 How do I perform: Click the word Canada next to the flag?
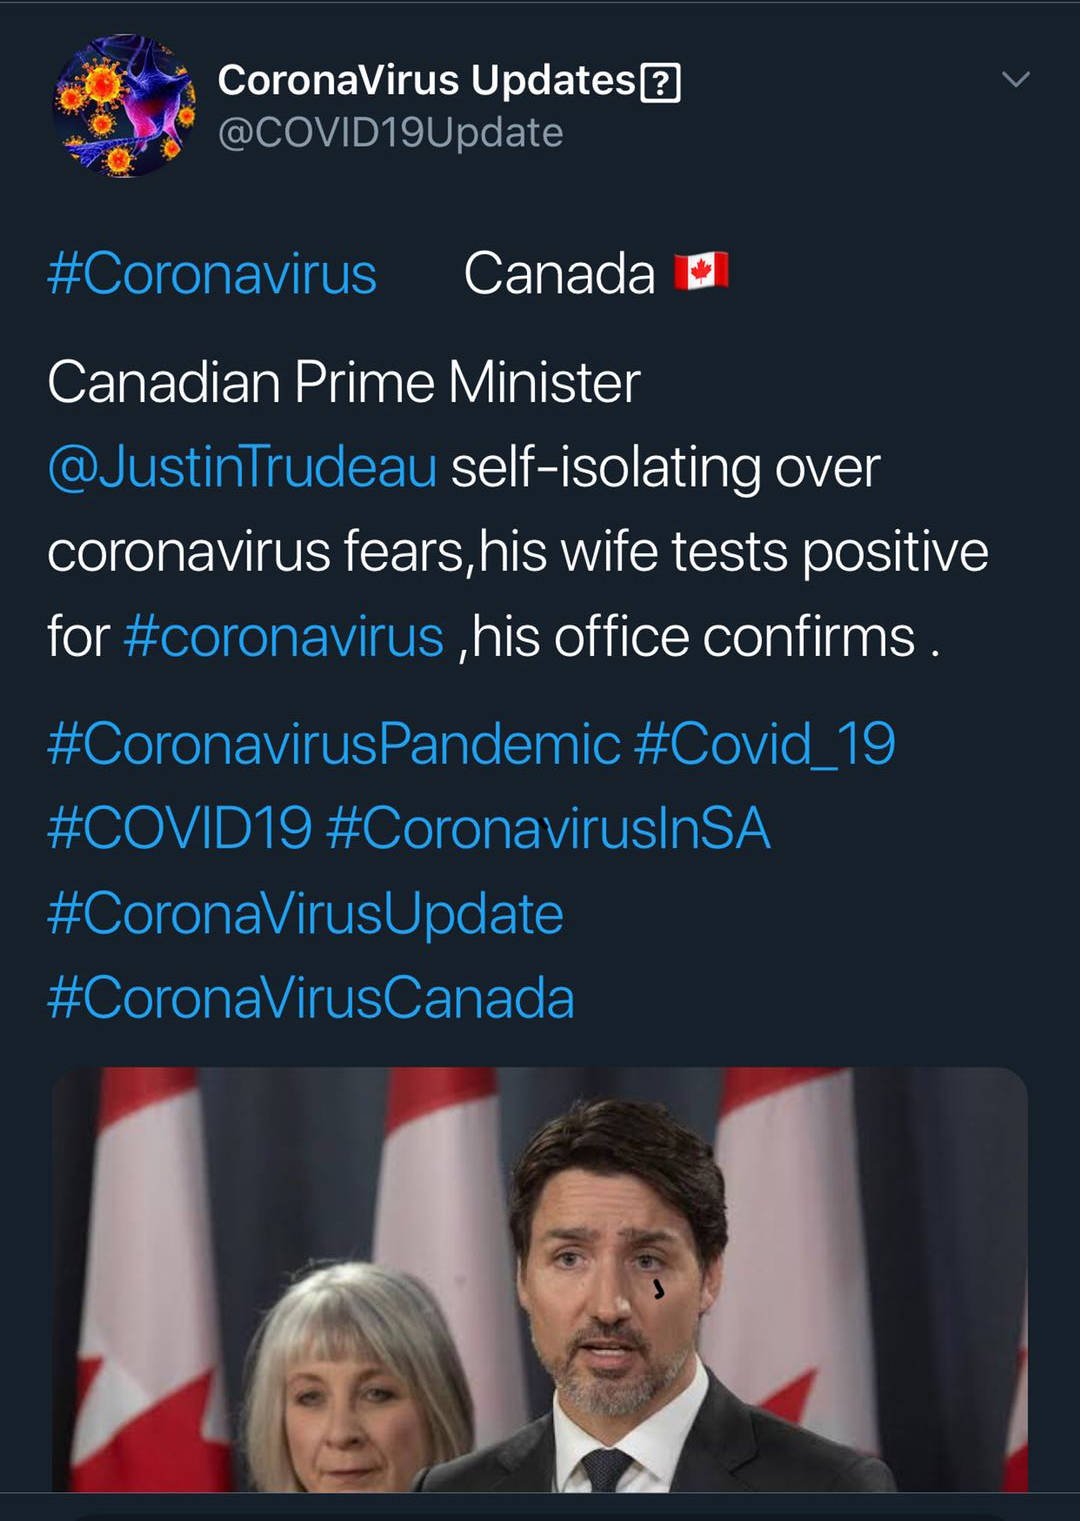tap(559, 274)
